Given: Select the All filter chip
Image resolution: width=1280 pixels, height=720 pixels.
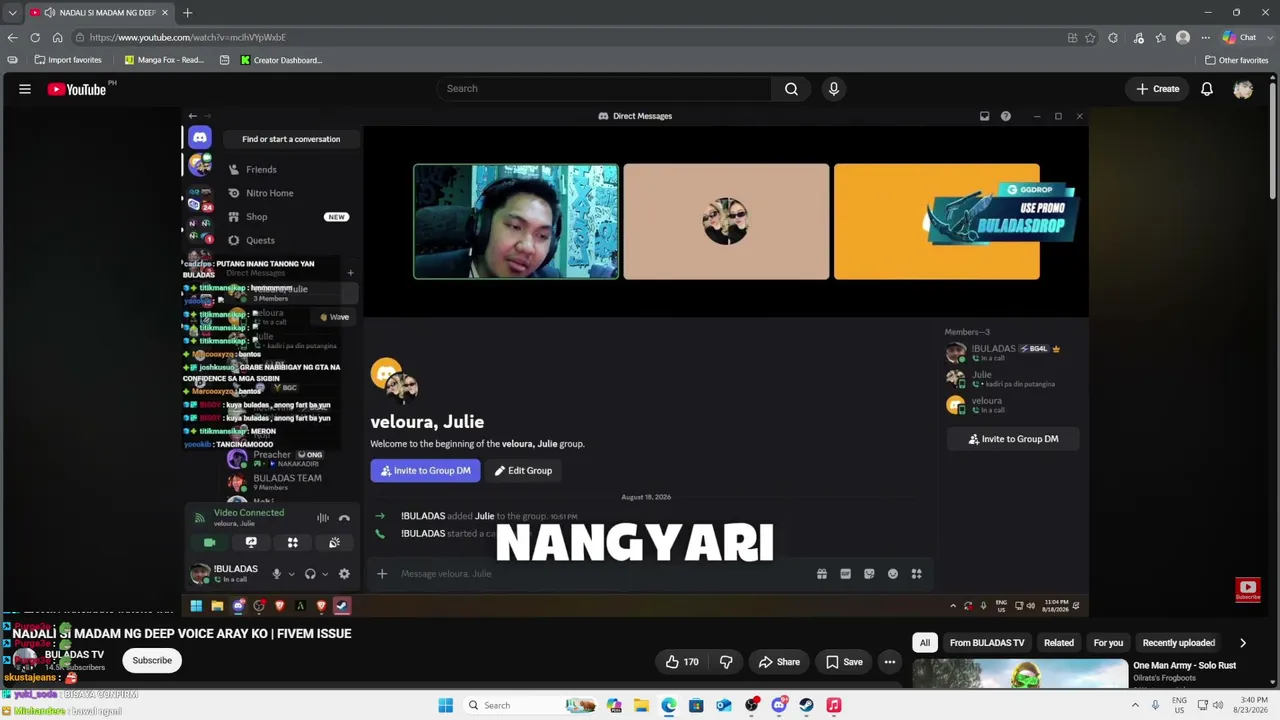Looking at the screenshot, I should click(x=925, y=643).
